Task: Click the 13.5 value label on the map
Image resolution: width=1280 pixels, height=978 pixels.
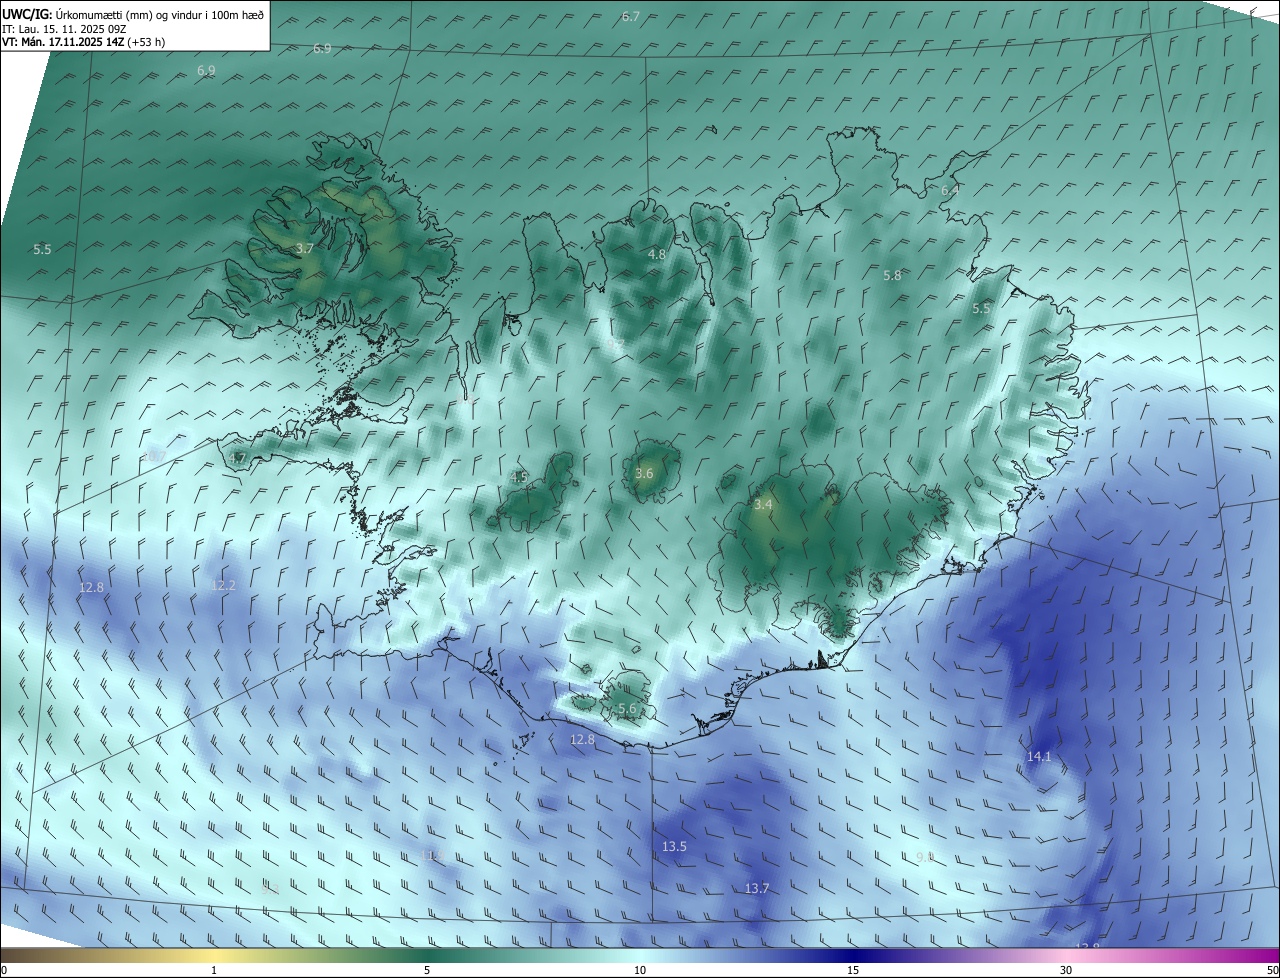Action: coord(675,847)
